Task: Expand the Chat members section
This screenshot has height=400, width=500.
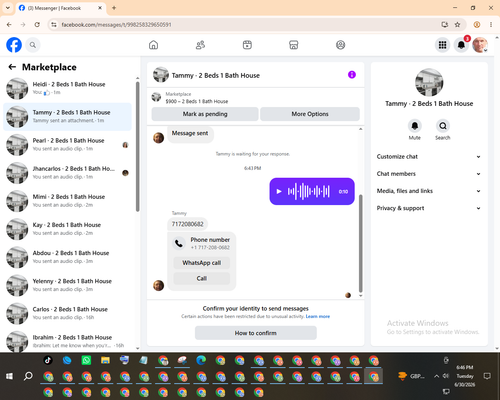Action: click(429, 174)
